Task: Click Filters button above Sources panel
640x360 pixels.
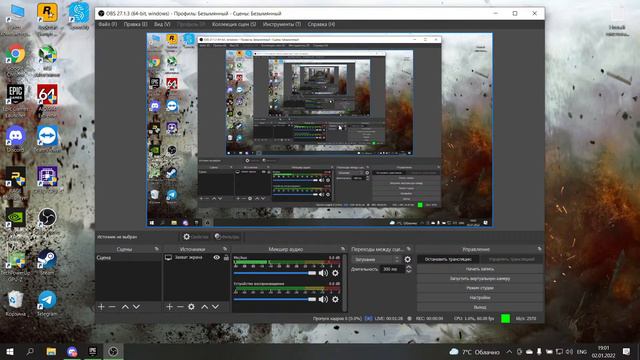Action: [227, 236]
